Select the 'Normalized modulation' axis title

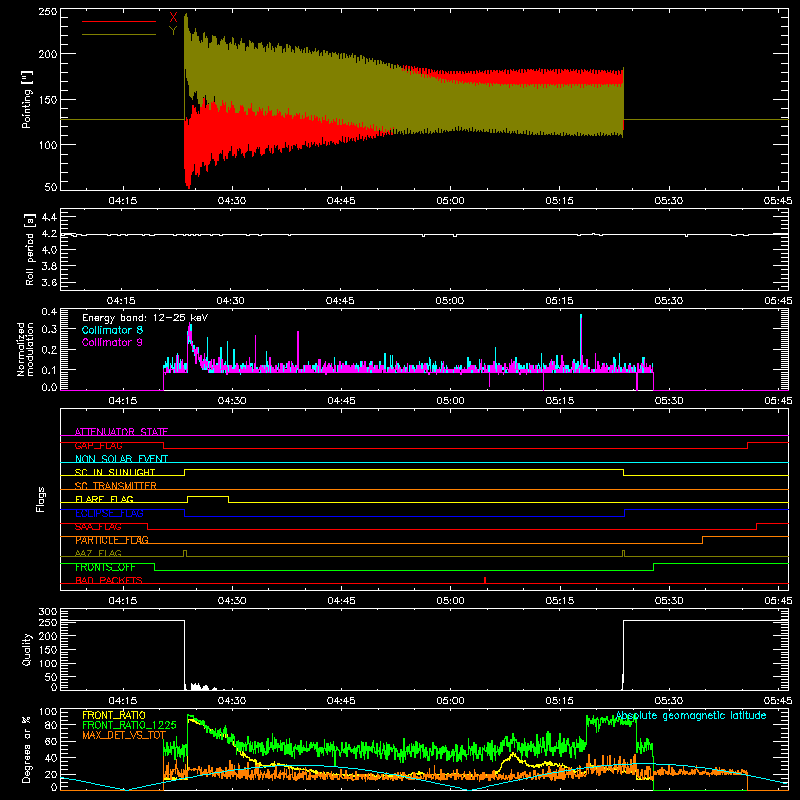point(26,349)
